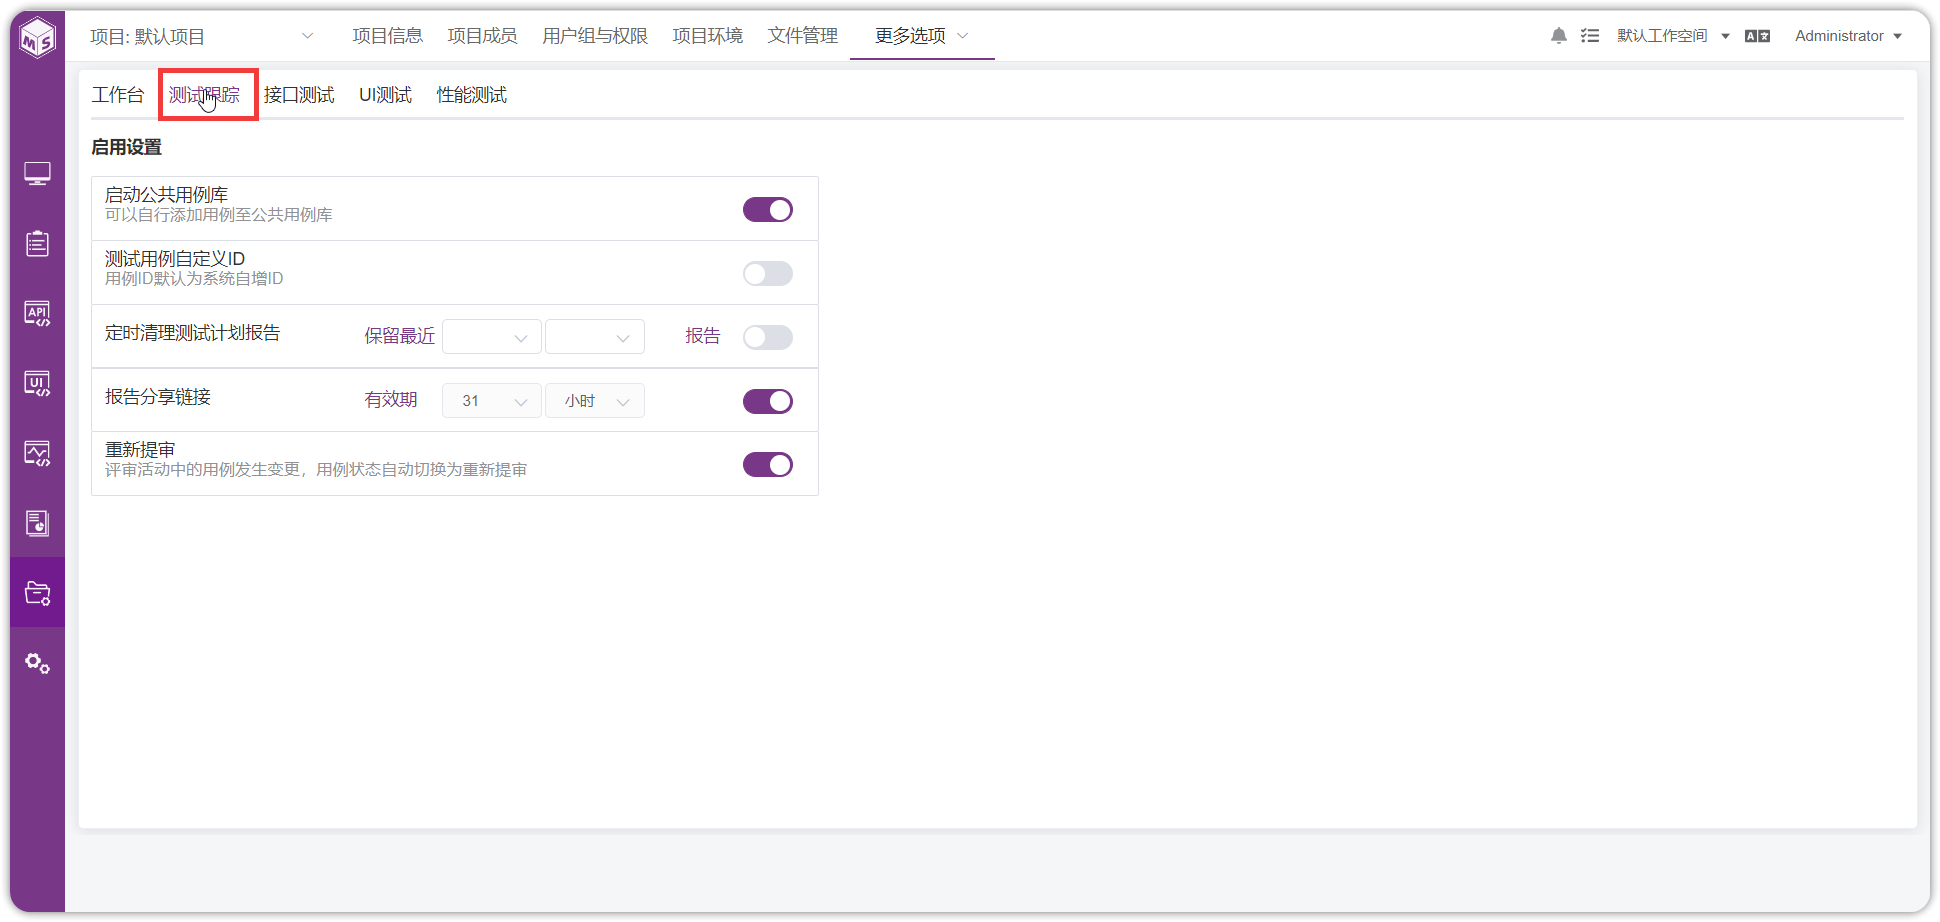Click the notification bell icon
This screenshot has height=922, width=1940.
click(1559, 36)
